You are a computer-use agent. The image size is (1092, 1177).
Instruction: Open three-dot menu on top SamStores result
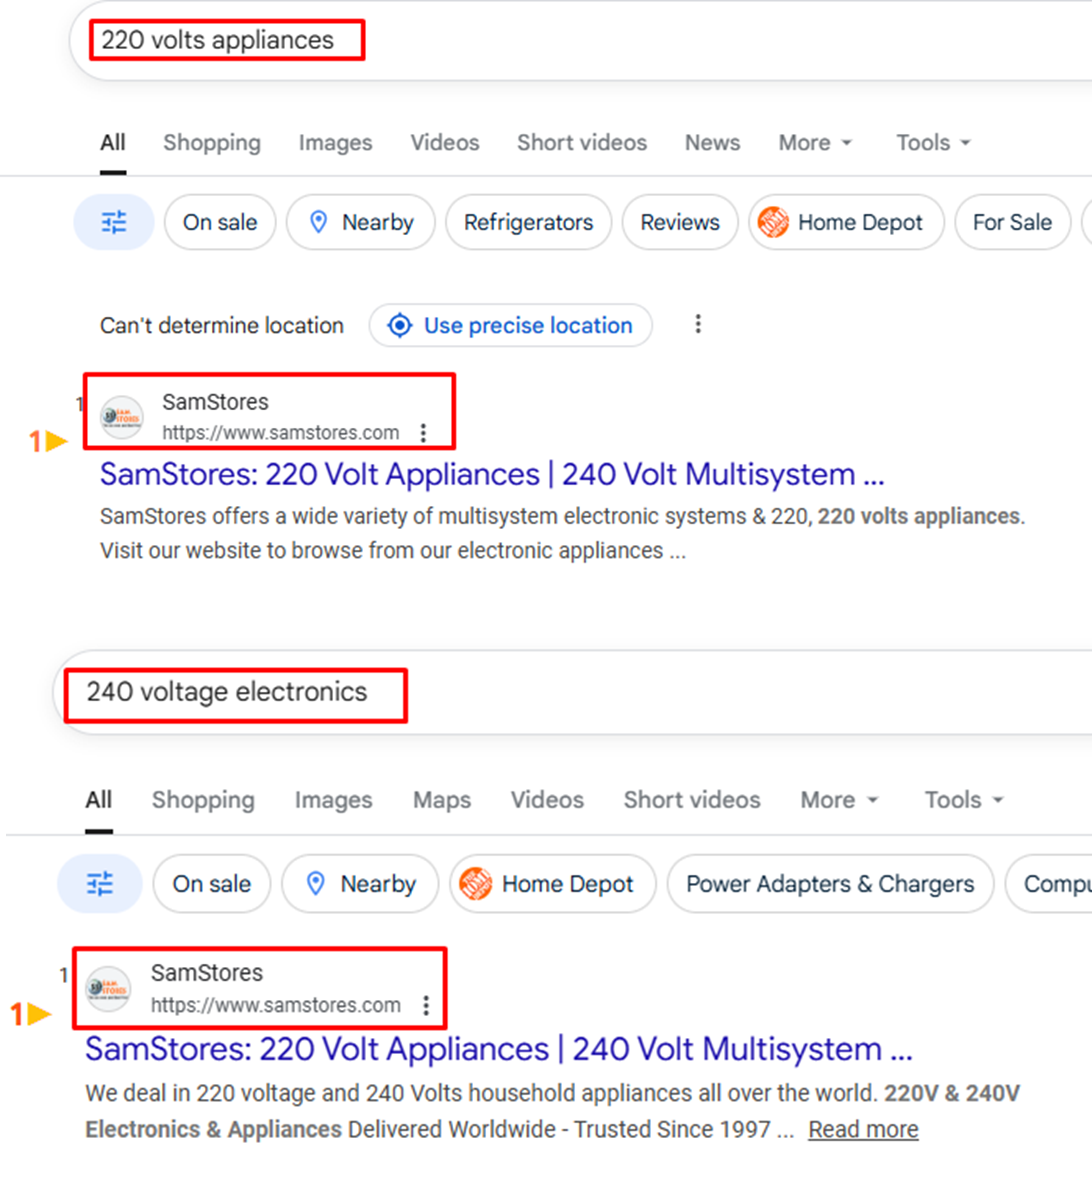pyautogui.click(x=424, y=433)
